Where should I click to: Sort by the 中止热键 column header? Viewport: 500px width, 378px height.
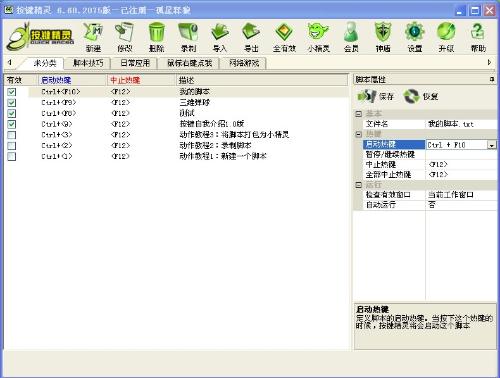pyautogui.click(x=142, y=80)
